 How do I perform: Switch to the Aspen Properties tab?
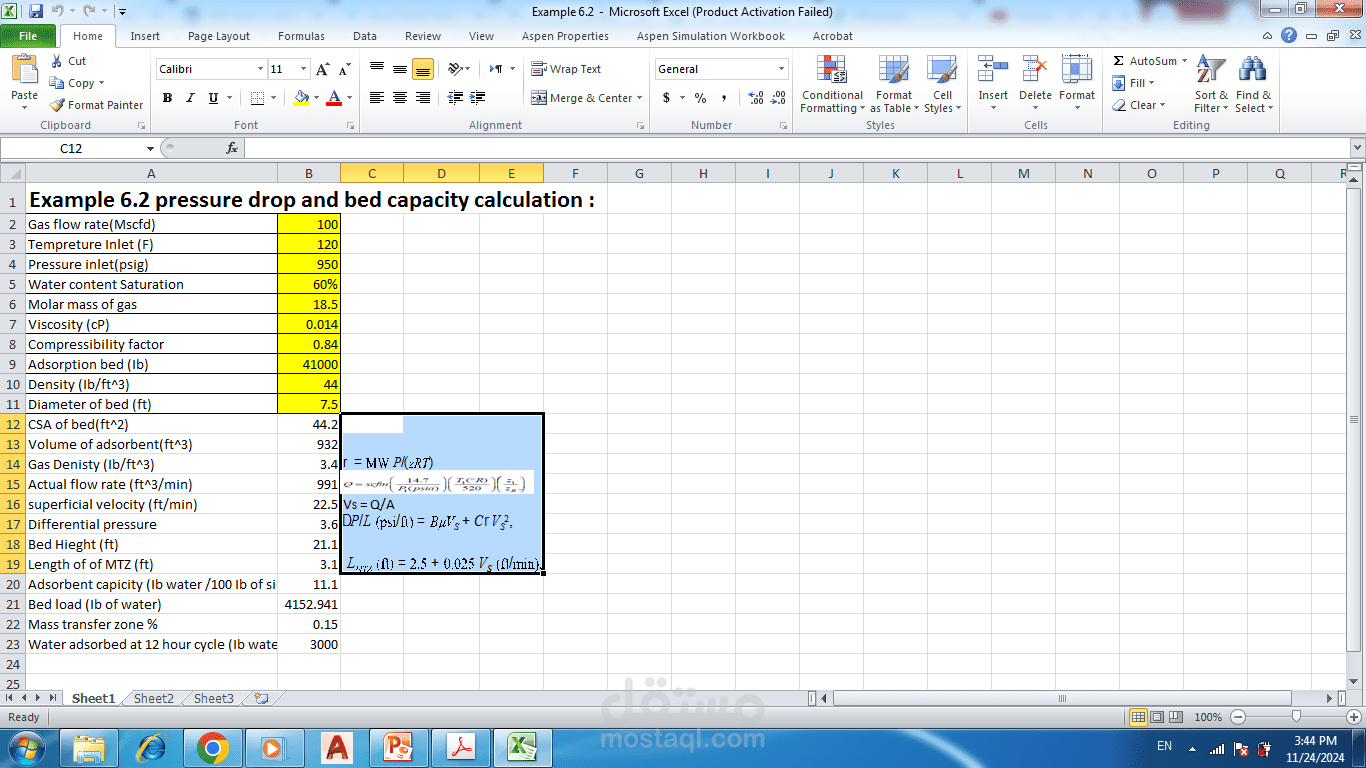[x=565, y=36]
